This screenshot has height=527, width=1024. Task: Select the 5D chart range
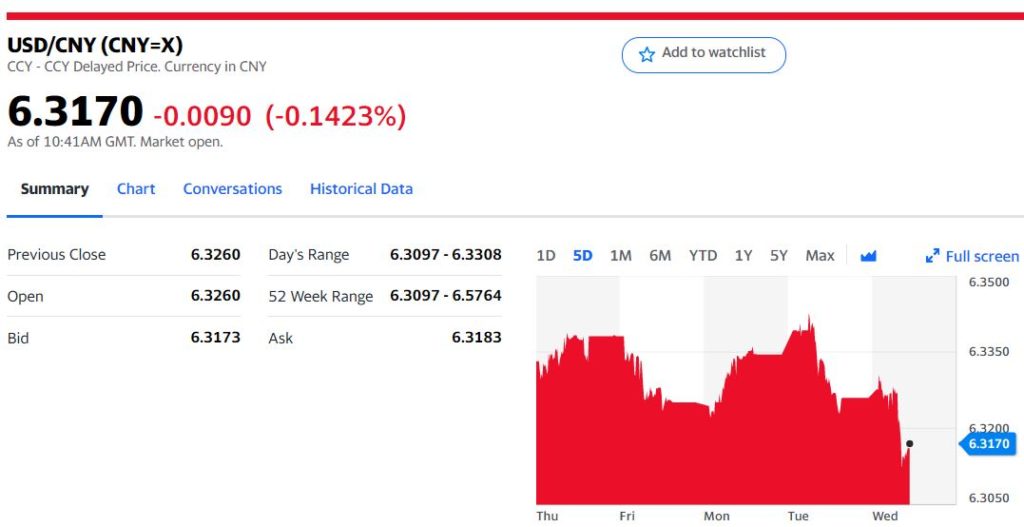coord(583,256)
